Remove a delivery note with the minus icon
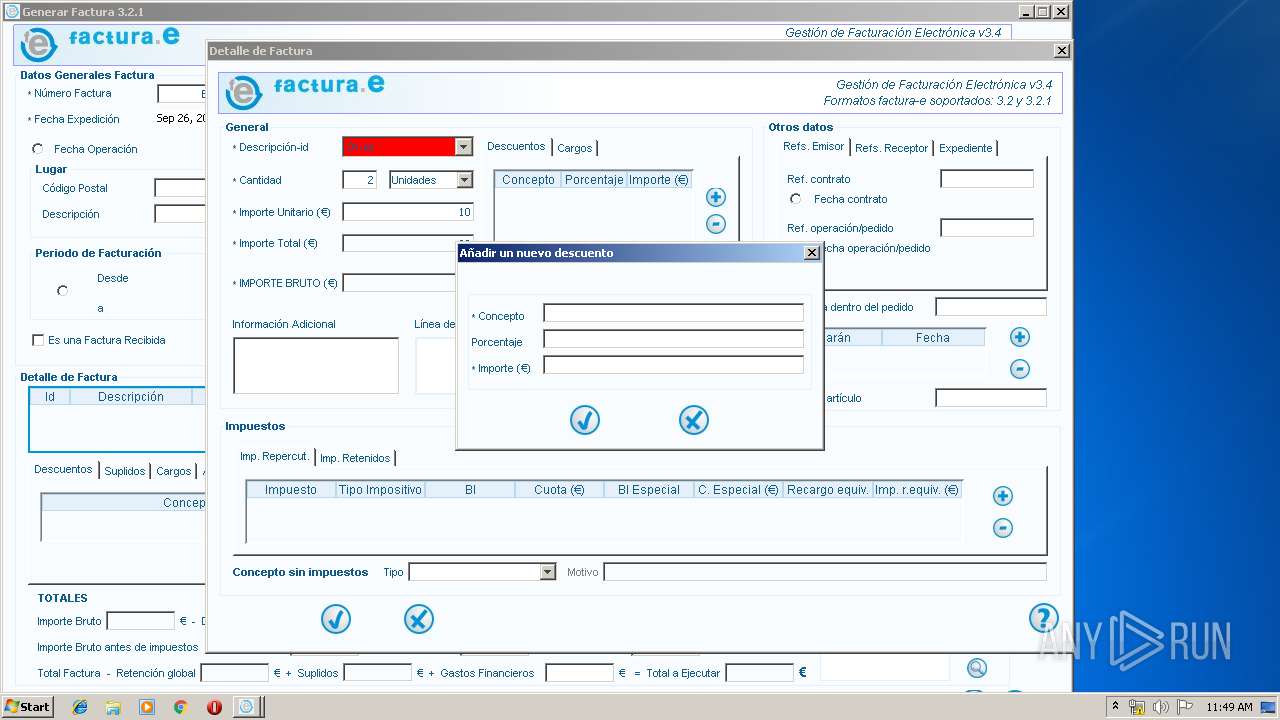The image size is (1280, 720). 1020,369
